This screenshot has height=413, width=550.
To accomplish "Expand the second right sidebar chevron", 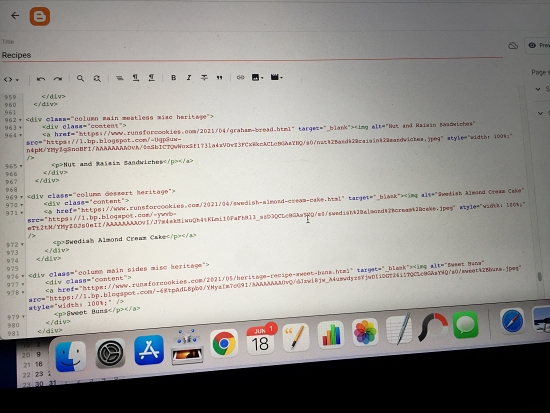I will (x=541, y=113).
